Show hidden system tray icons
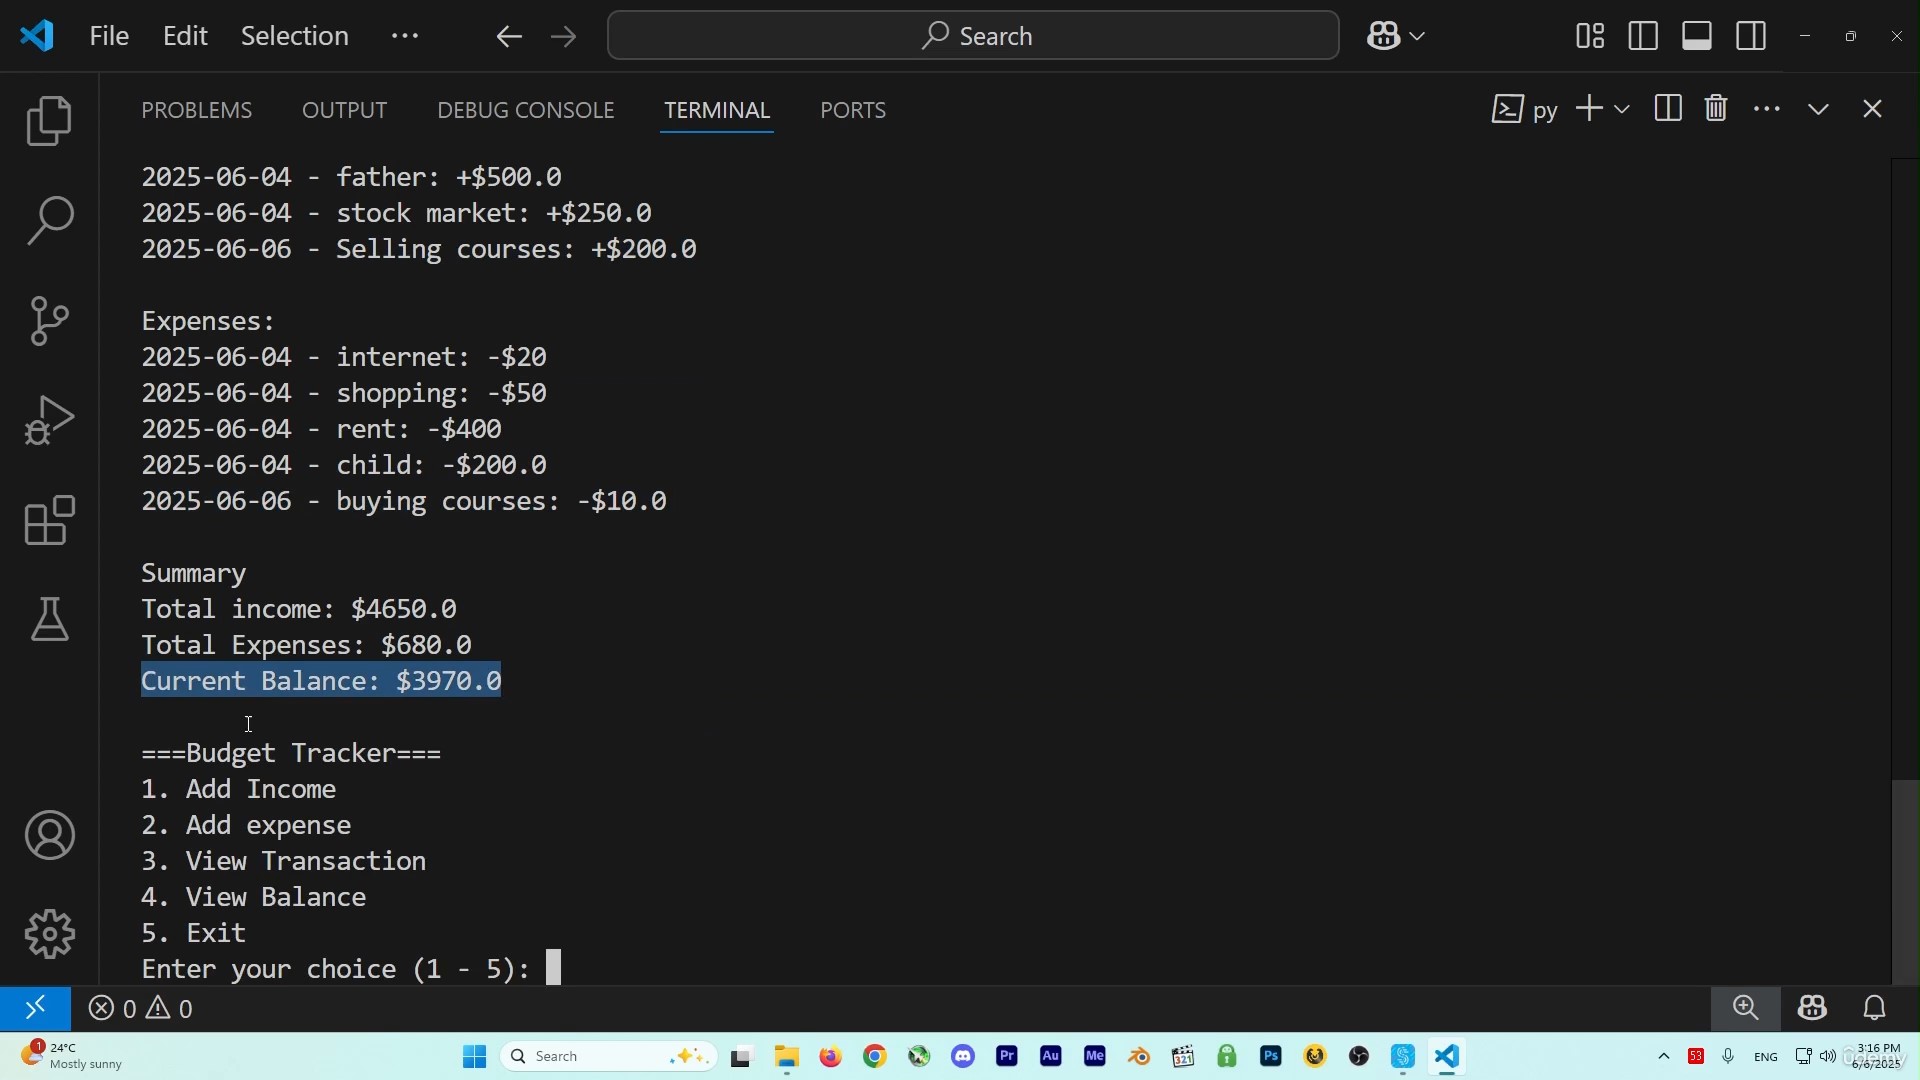The image size is (1920, 1080). pos(1664,1057)
